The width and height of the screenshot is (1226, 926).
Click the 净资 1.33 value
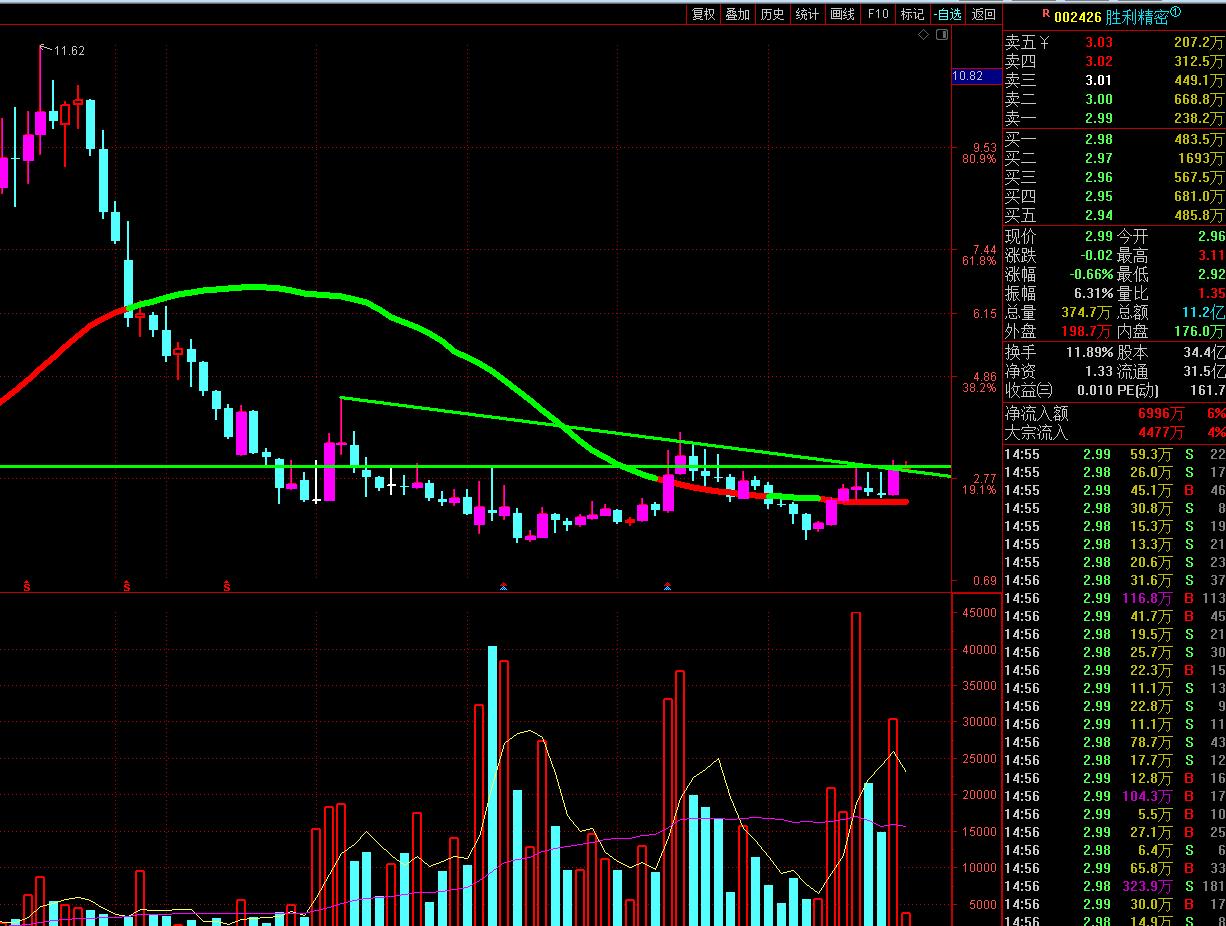1099,371
